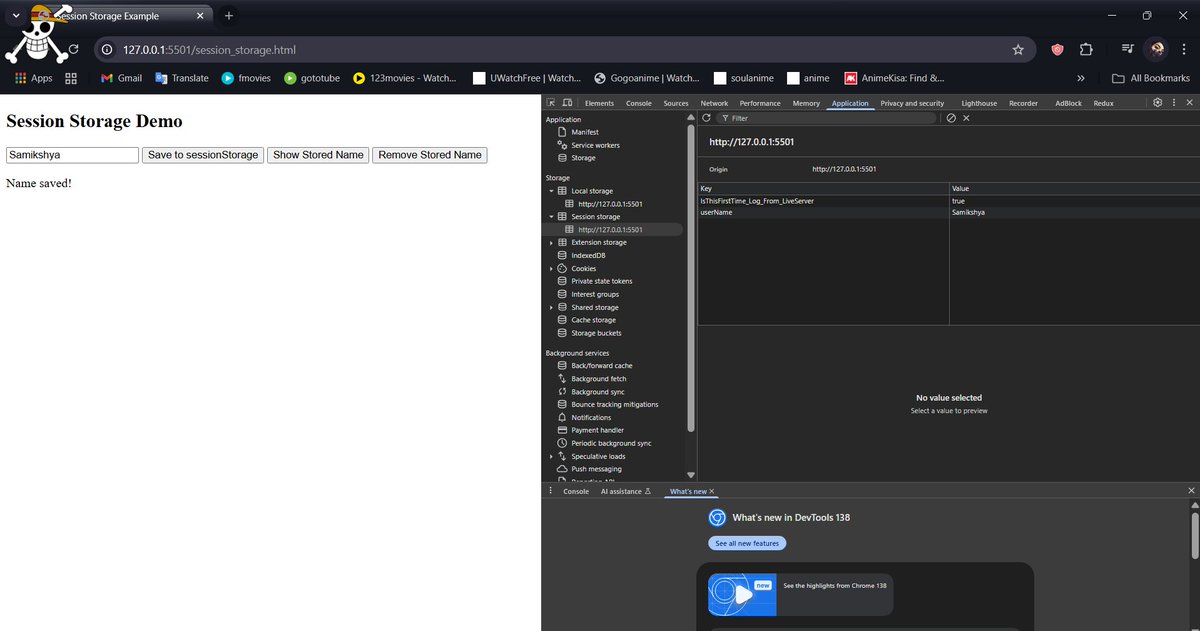Close the DevTools panel
Screen dimensions: 1200x631
pyautogui.click(x=1189, y=103)
